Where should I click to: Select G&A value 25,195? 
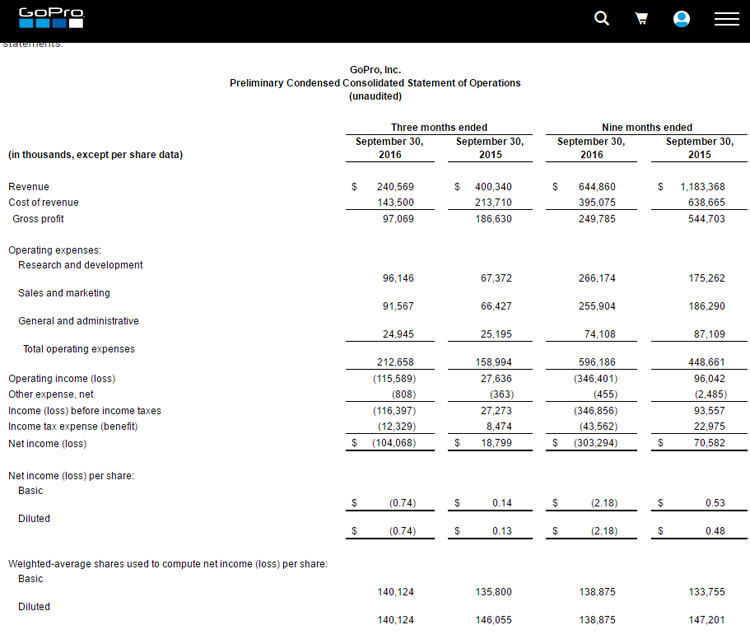tap(496, 334)
